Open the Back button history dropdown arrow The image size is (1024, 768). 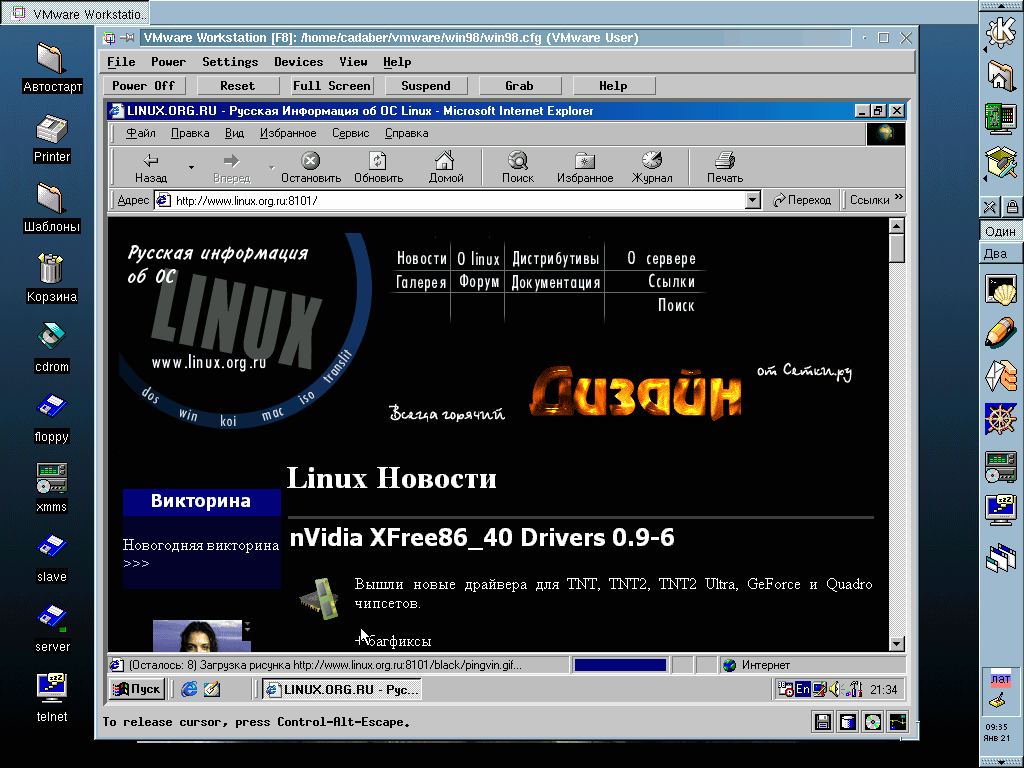[191, 167]
